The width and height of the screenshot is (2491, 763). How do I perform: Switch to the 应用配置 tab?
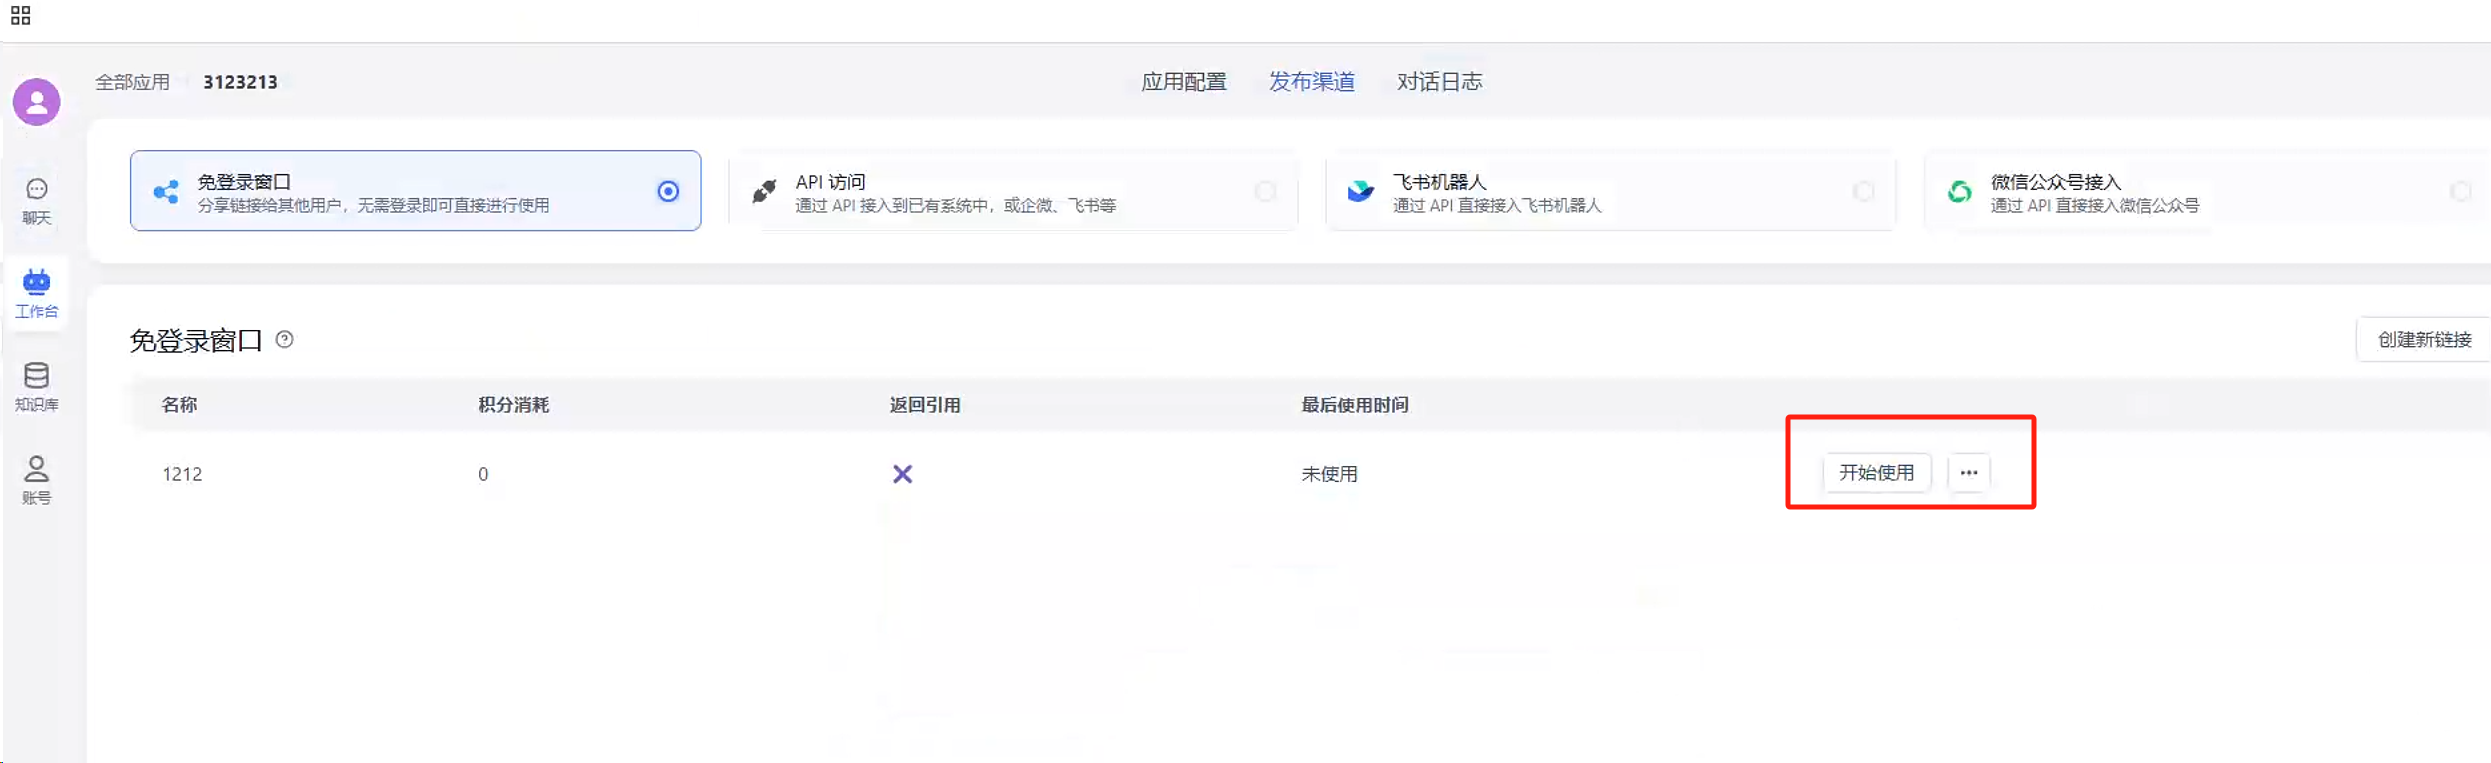(x=1184, y=82)
